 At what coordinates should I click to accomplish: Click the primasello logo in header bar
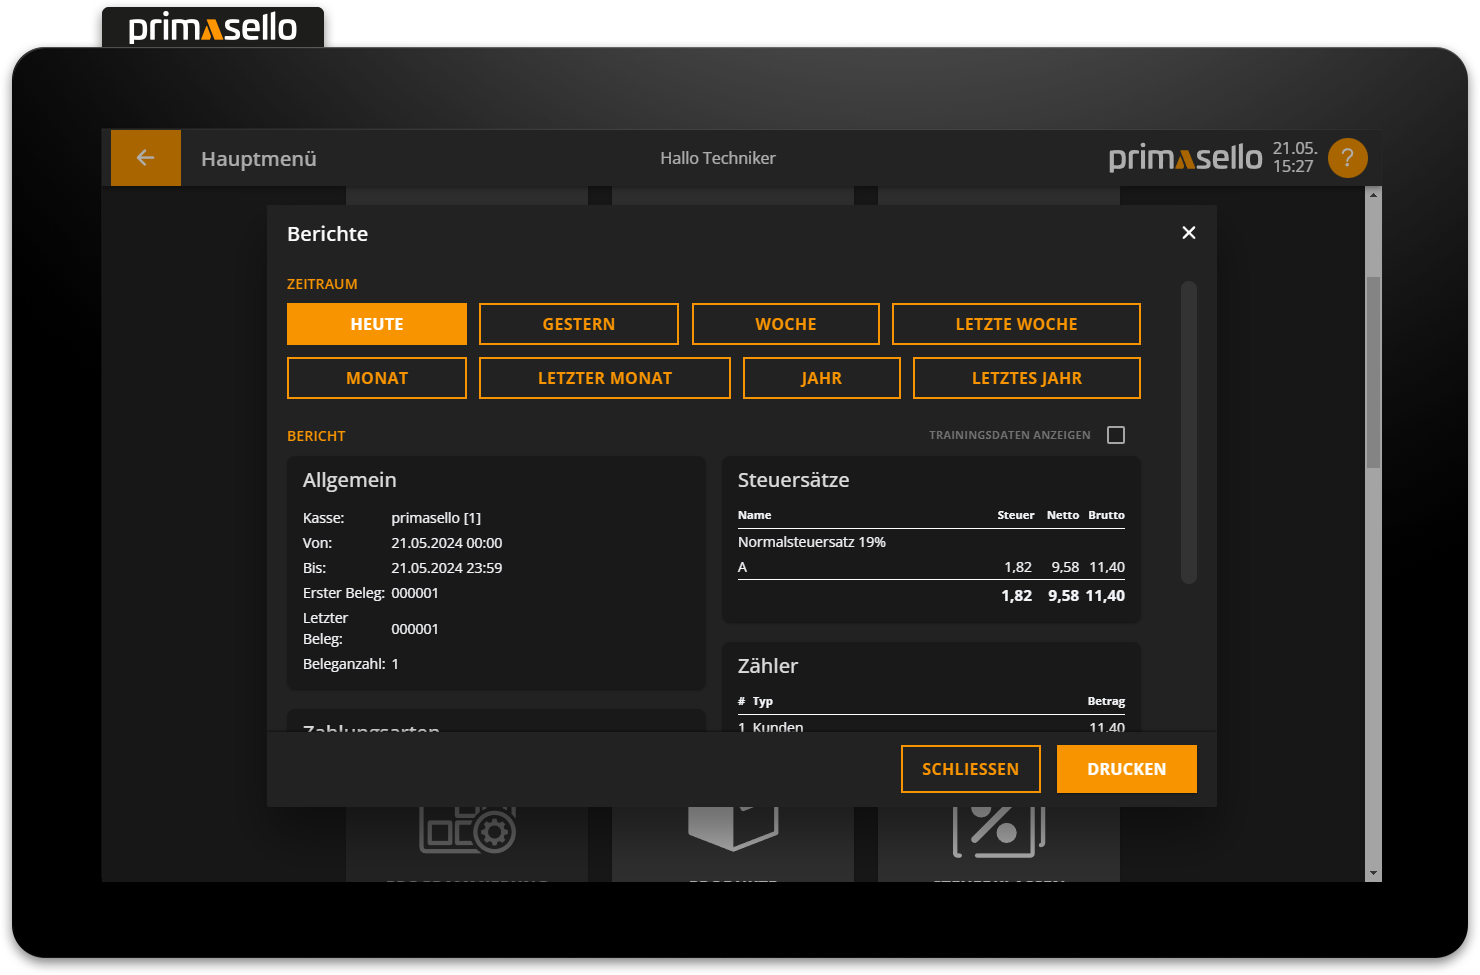[1185, 158]
